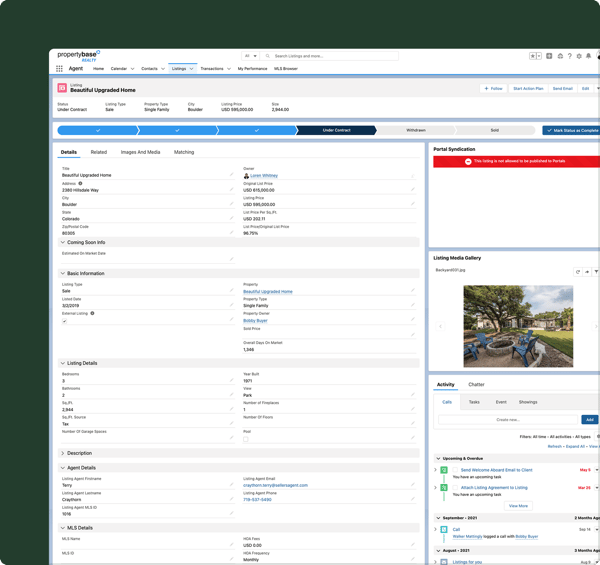This screenshot has height=565, width=600.
Task: Click the Create new activity field
Action: [508, 420]
